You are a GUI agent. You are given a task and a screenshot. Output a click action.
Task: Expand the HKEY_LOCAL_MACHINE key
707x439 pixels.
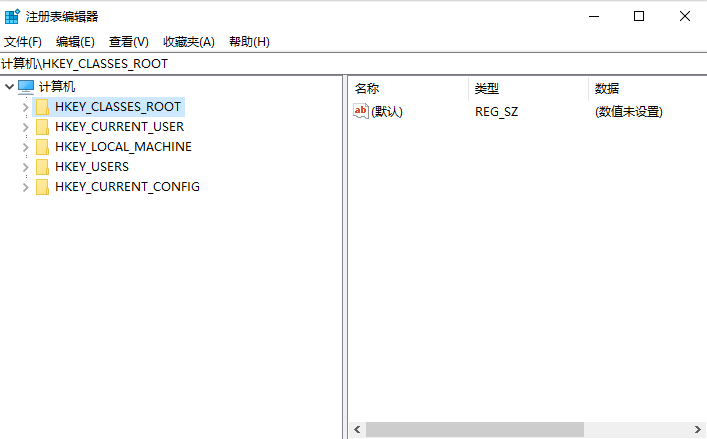pos(26,147)
